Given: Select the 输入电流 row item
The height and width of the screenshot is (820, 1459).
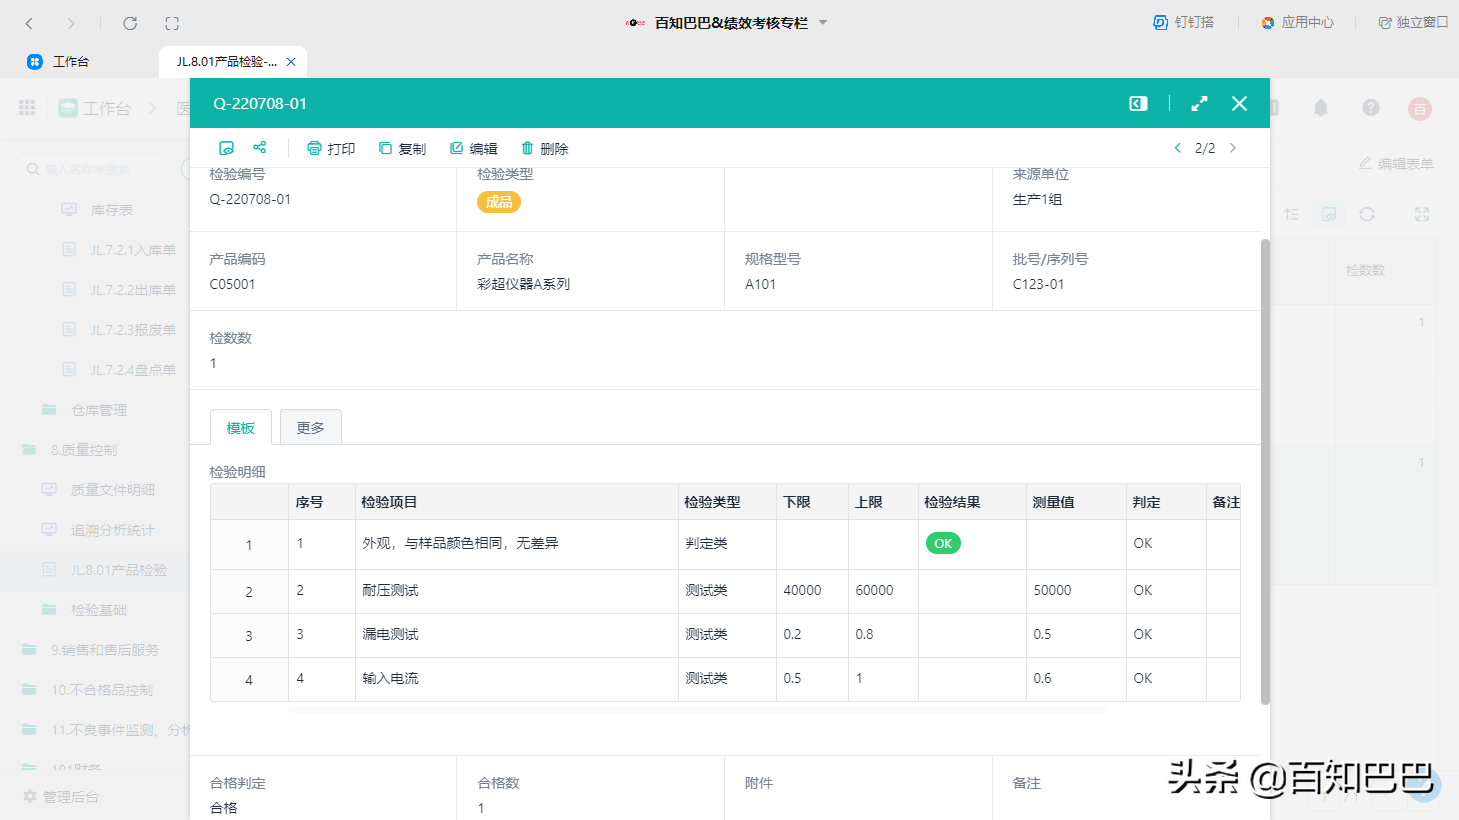Looking at the screenshot, I should click(391, 678).
